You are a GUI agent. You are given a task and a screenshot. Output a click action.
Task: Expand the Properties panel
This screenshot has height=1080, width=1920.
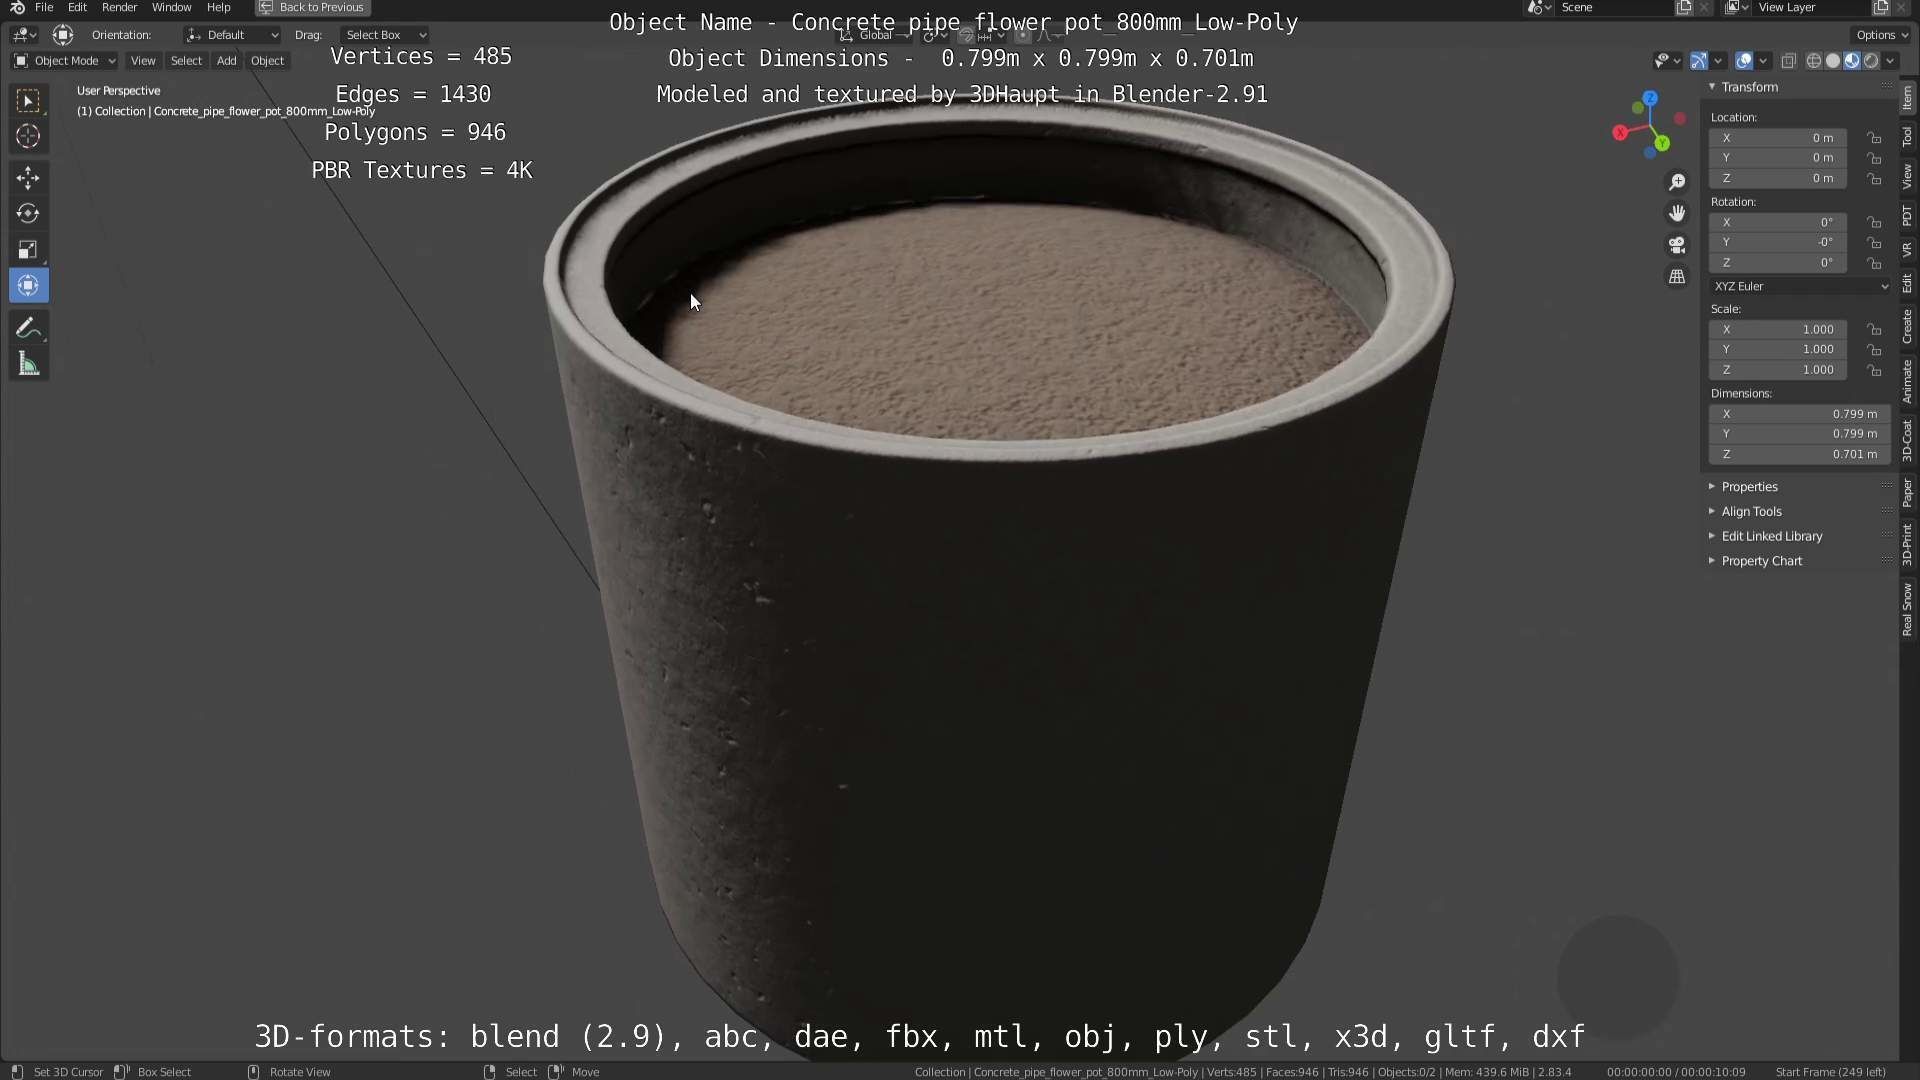(x=1749, y=487)
